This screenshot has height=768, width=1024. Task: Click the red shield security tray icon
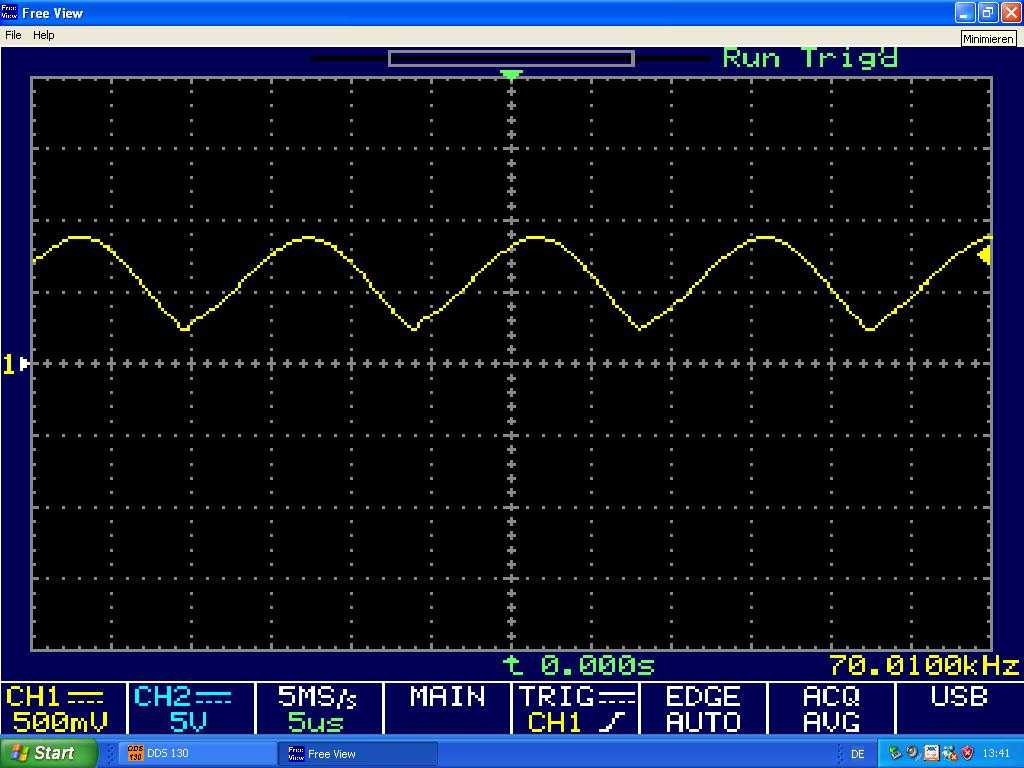[967, 753]
